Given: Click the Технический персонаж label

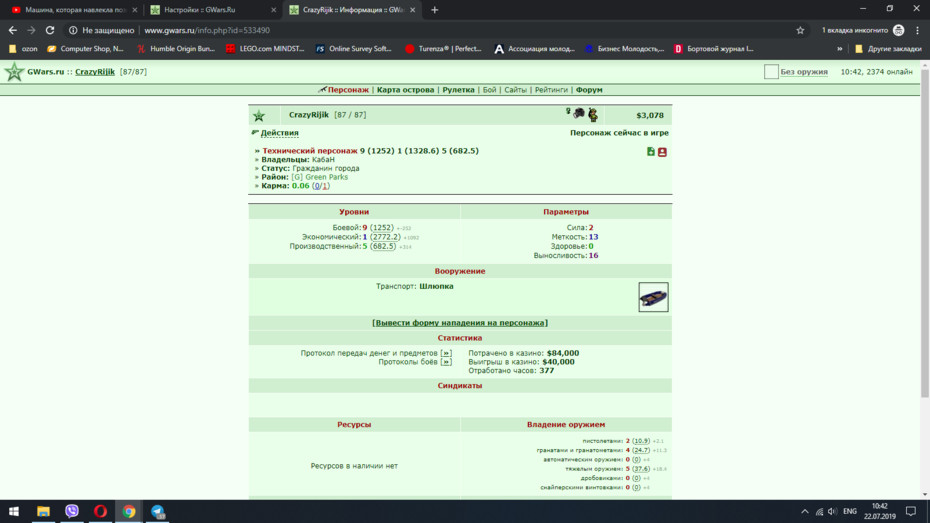Looking at the screenshot, I should [x=310, y=151].
